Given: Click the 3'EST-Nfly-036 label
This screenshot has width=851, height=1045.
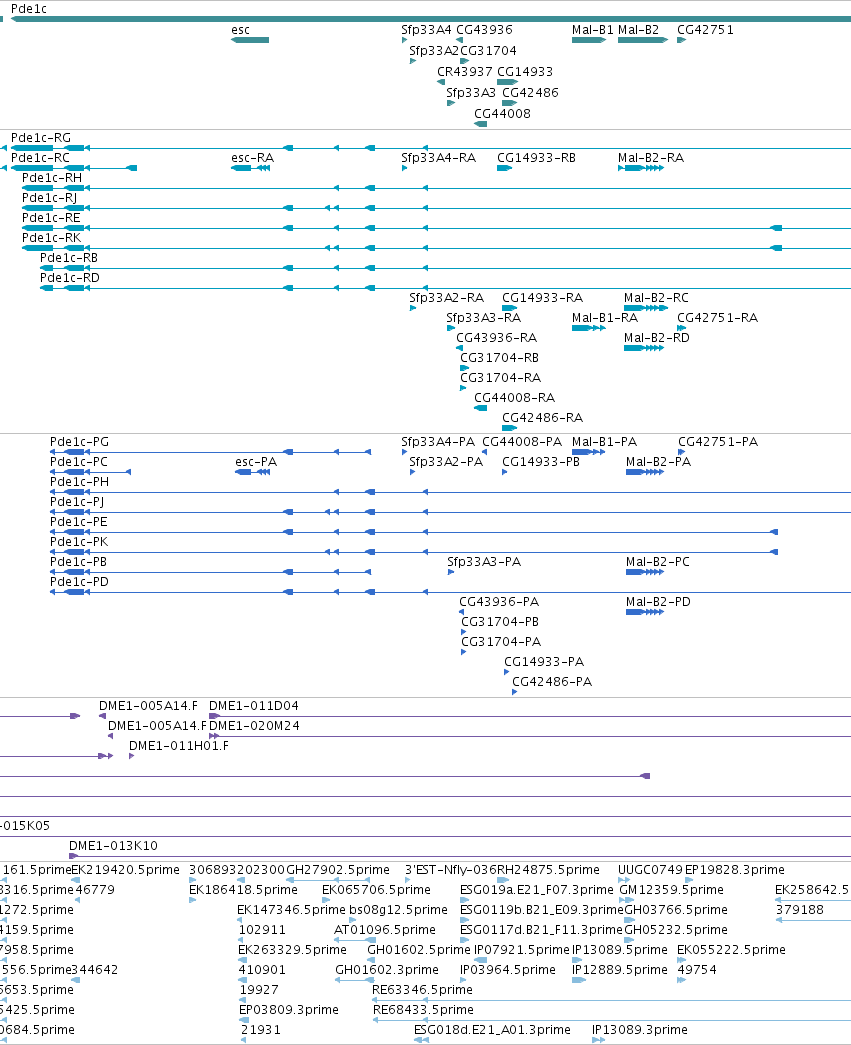Looking at the screenshot, I should tap(453, 870).
